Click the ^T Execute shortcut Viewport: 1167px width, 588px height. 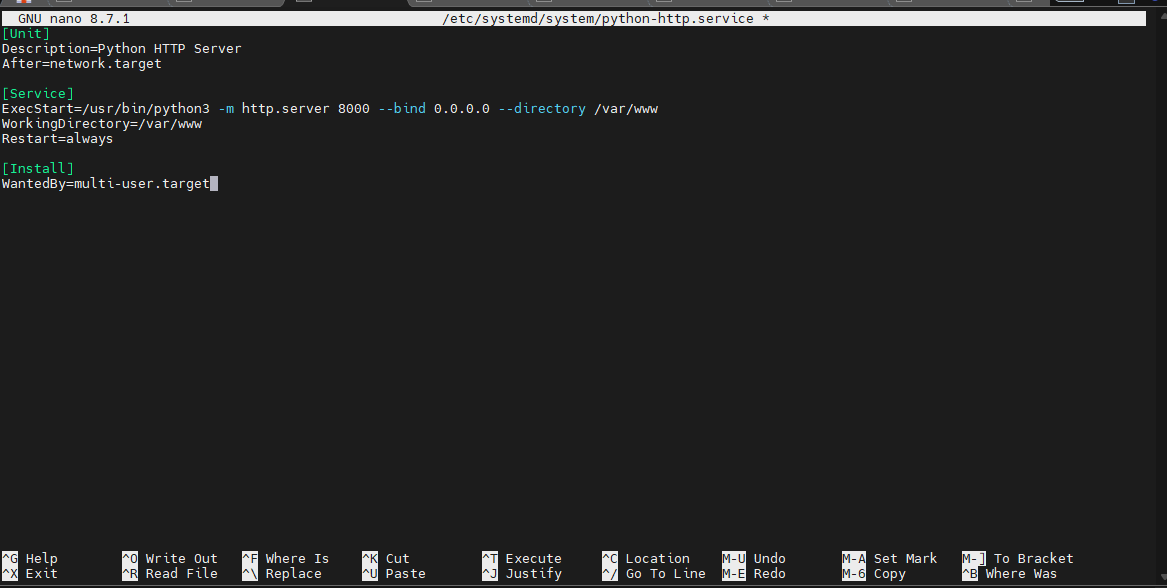(x=522, y=558)
